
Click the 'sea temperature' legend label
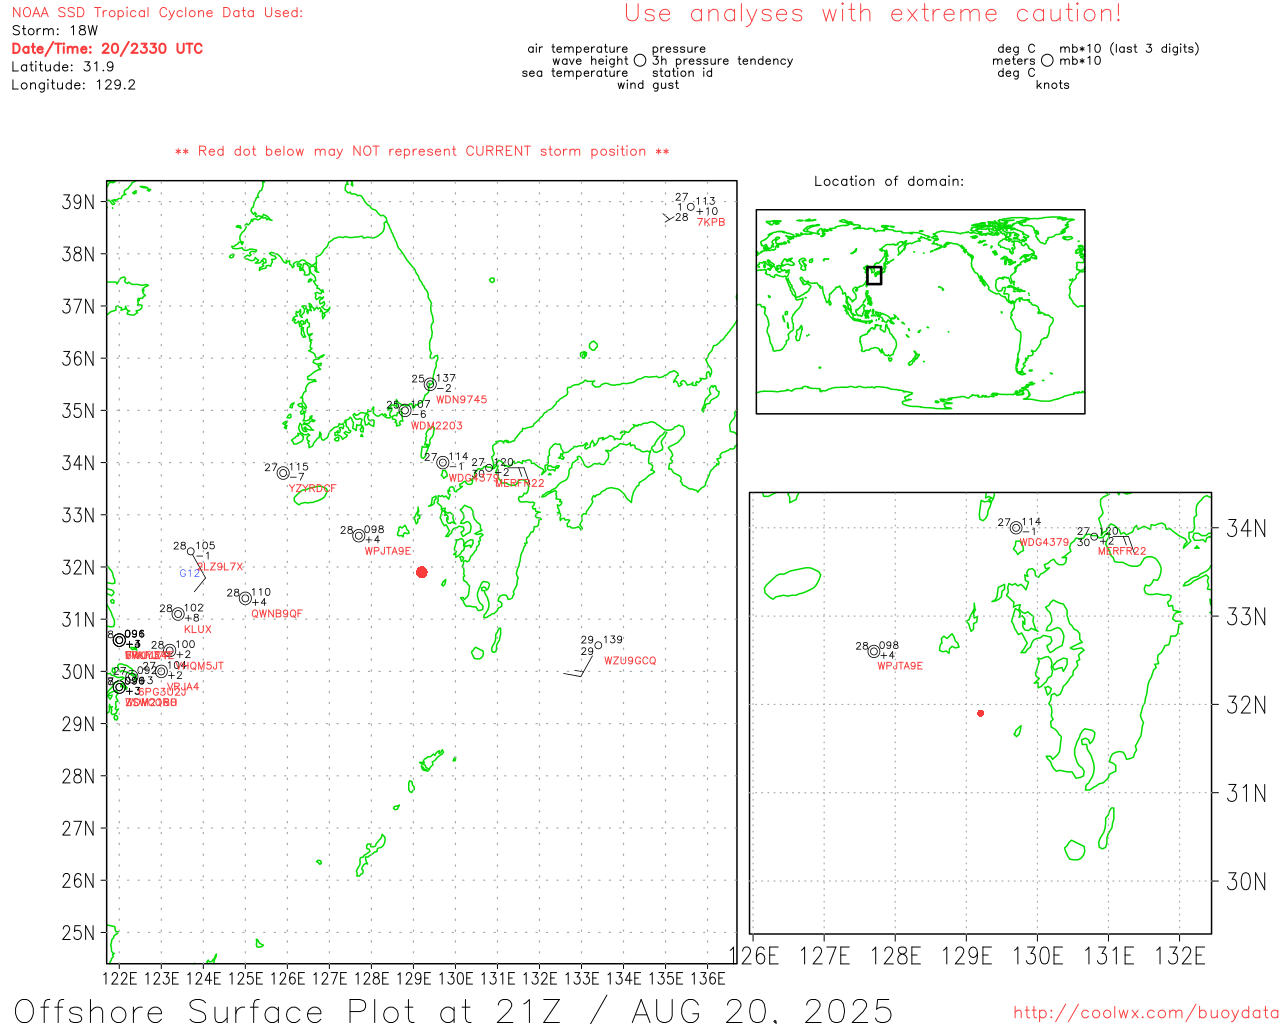click(x=575, y=73)
